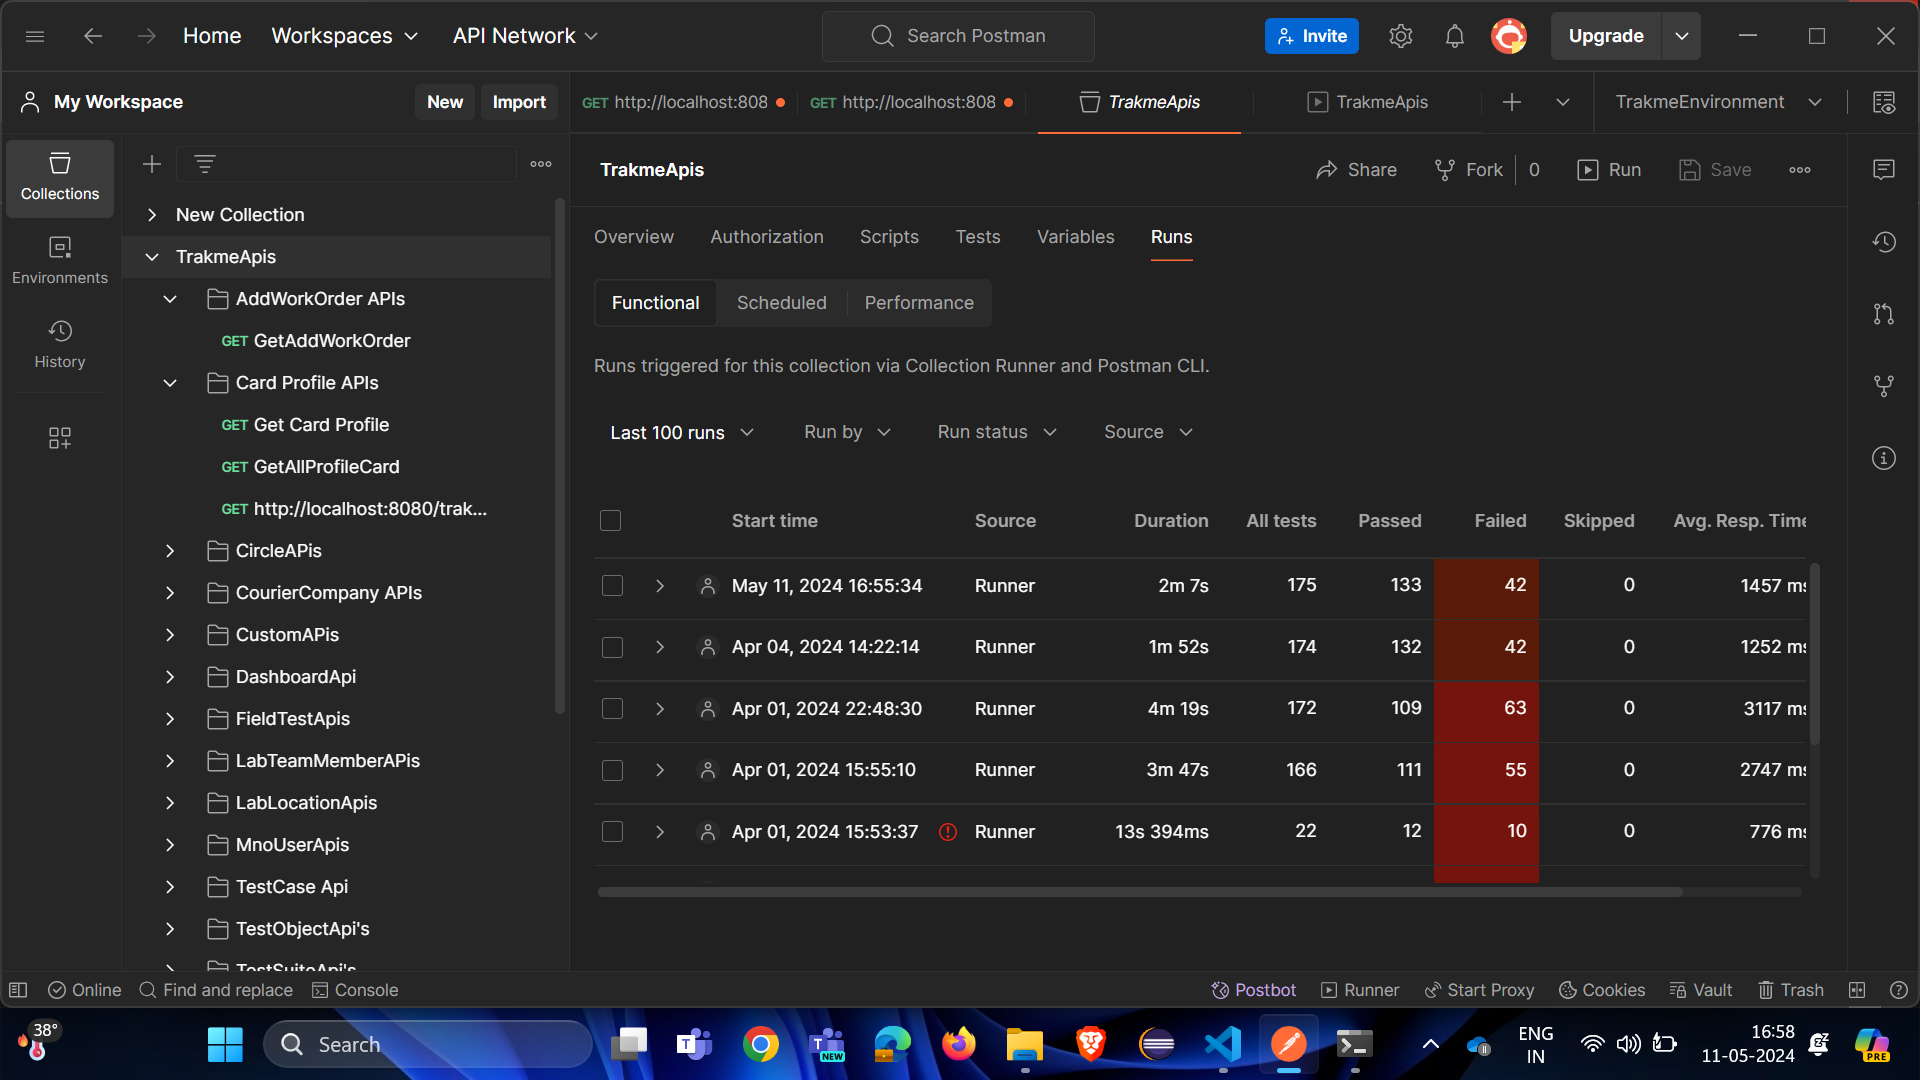Open the notifications bell
Image resolution: width=1920 pixels, height=1080 pixels.
[x=1455, y=36]
